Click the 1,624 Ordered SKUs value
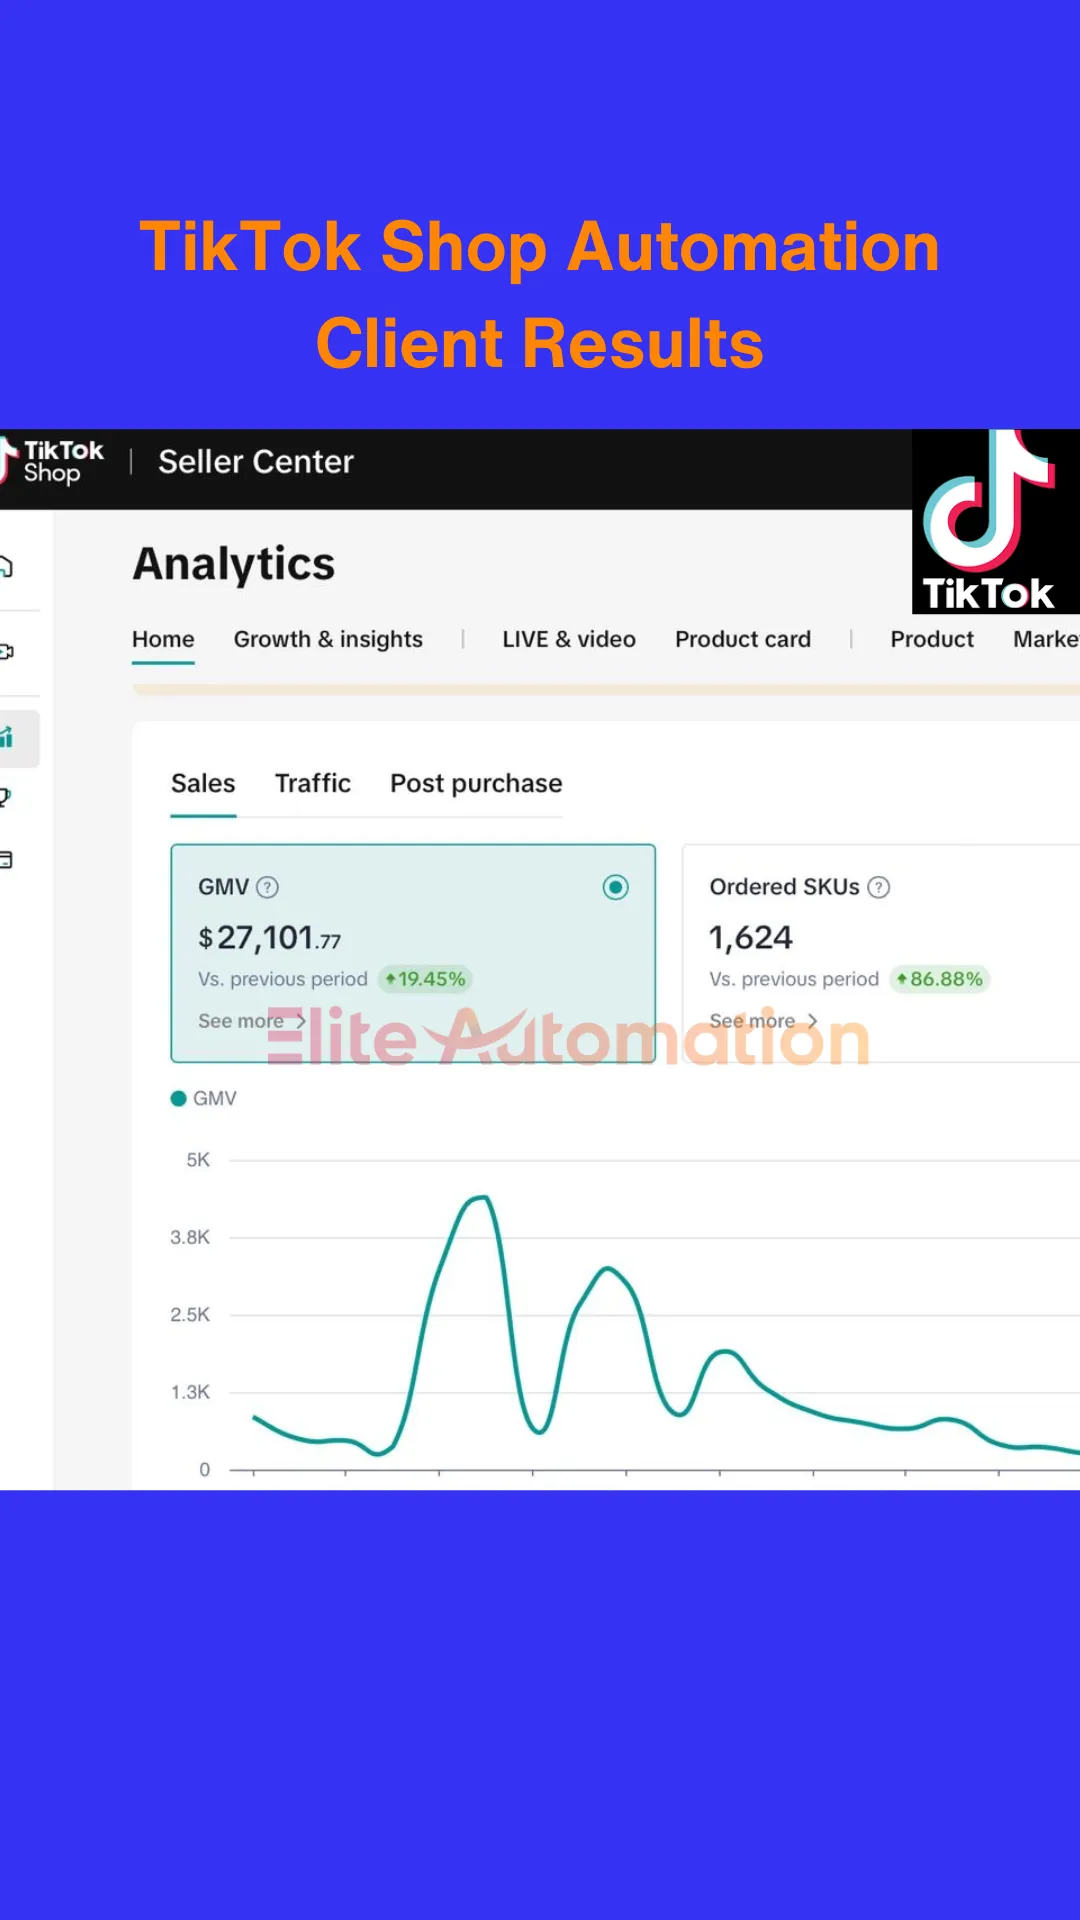 click(x=751, y=938)
